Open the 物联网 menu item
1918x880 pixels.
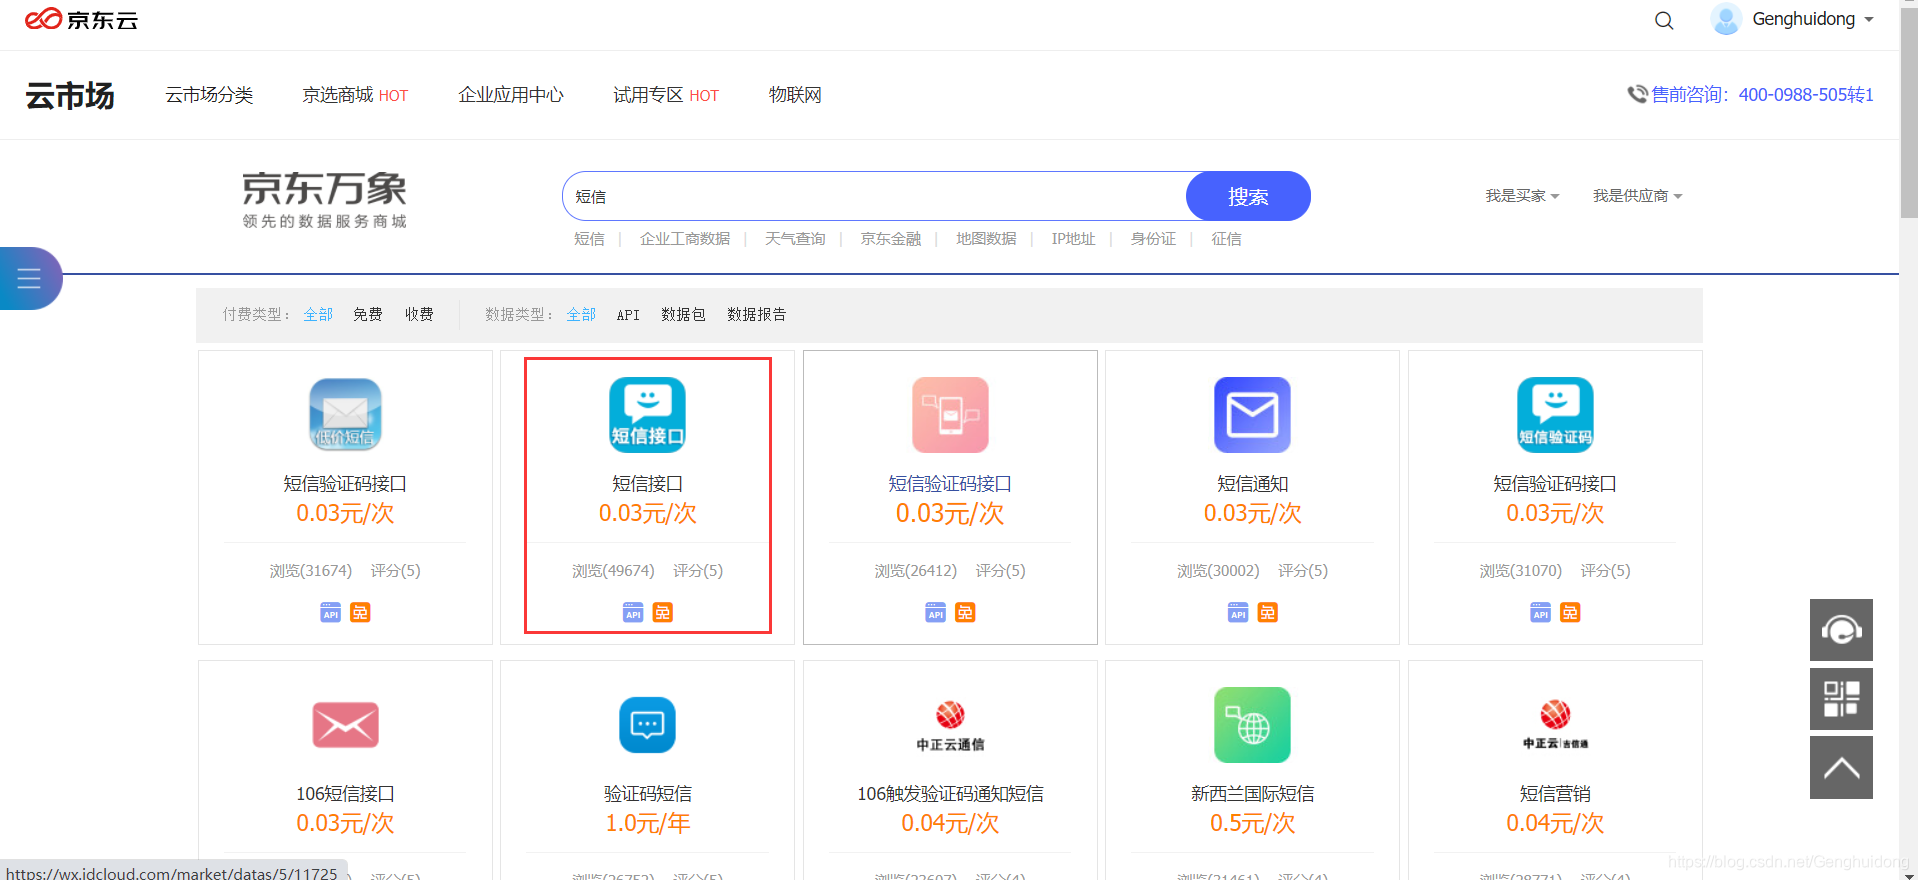(x=795, y=95)
